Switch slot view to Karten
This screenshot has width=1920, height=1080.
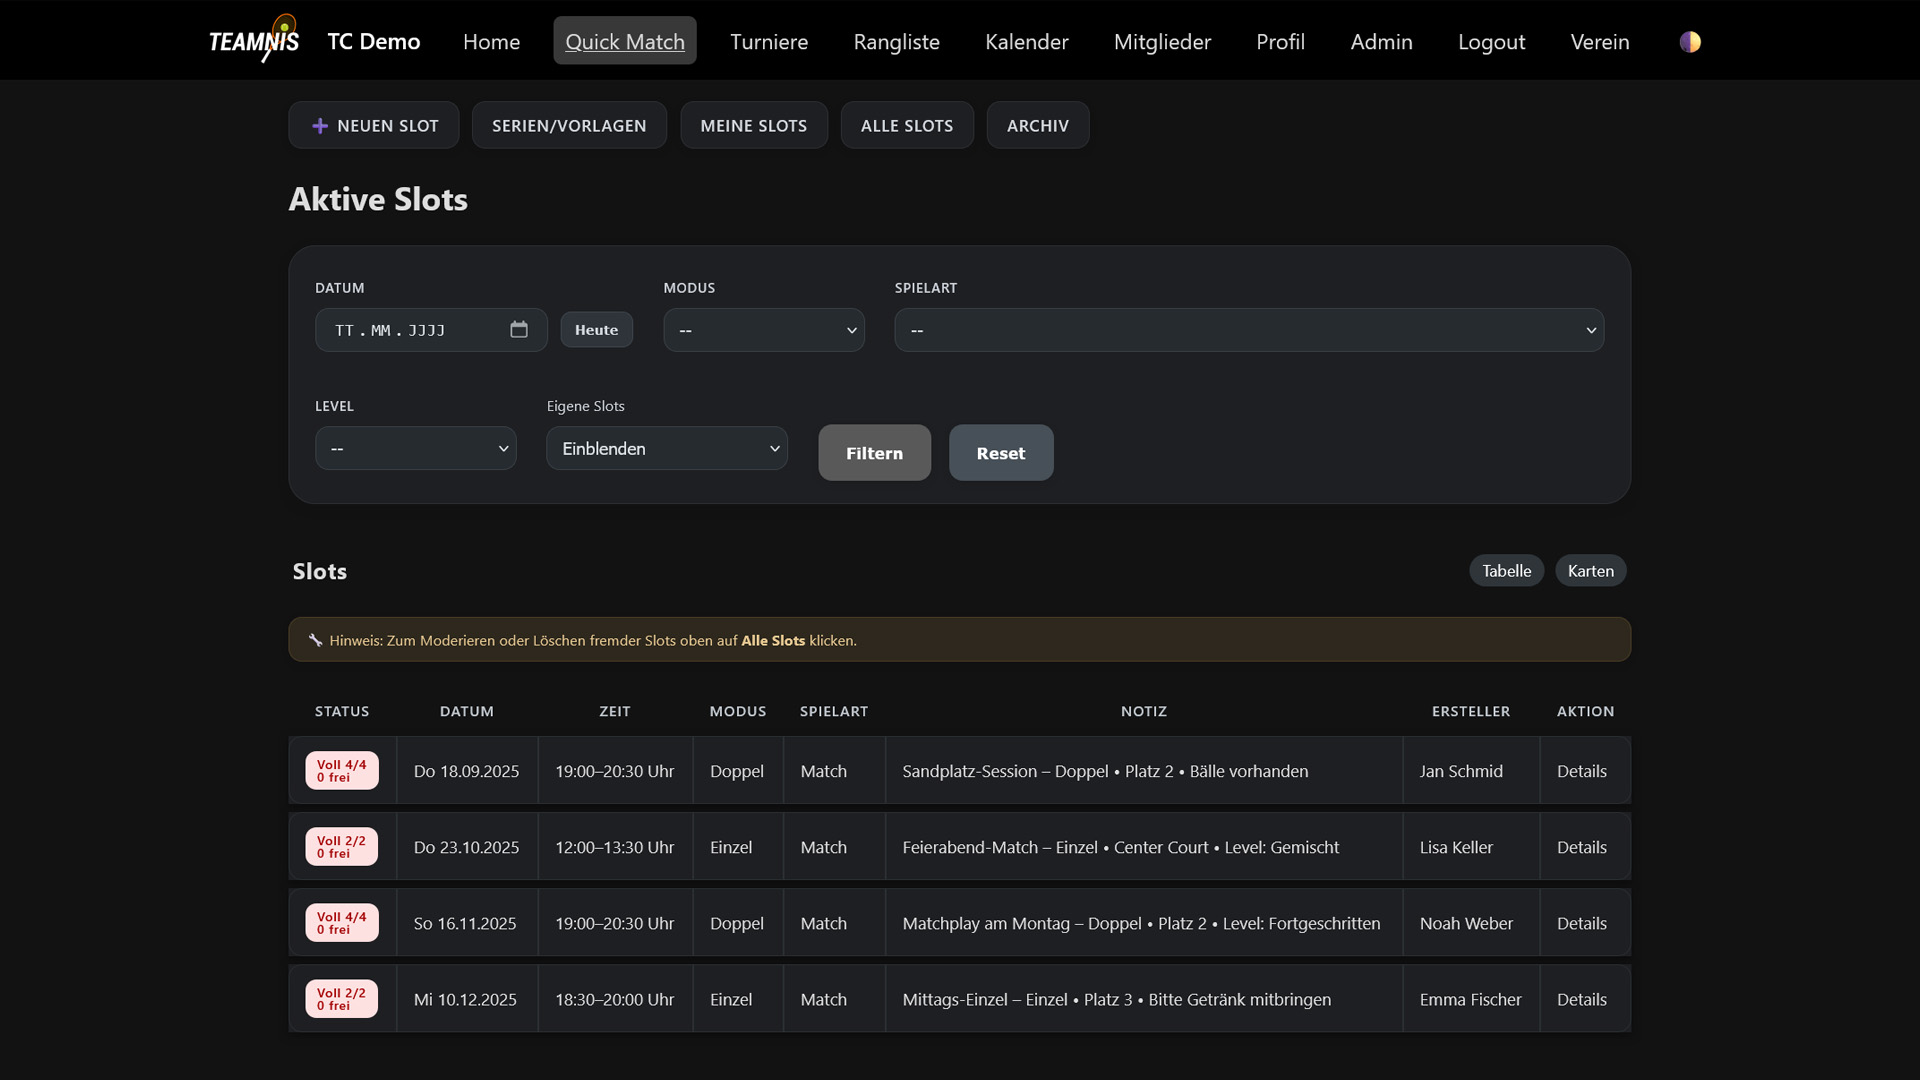coord(1590,571)
